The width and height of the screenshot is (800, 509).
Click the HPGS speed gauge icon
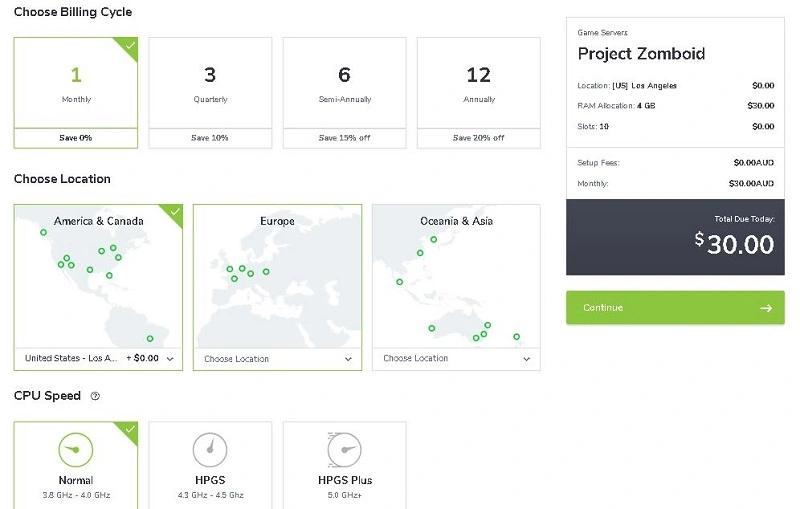click(x=210, y=450)
